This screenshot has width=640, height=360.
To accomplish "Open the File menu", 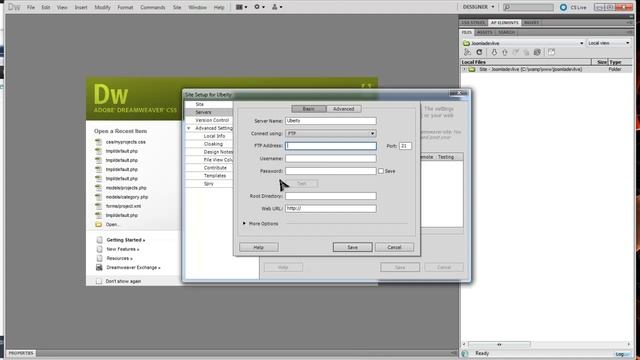I will [x=31, y=7].
